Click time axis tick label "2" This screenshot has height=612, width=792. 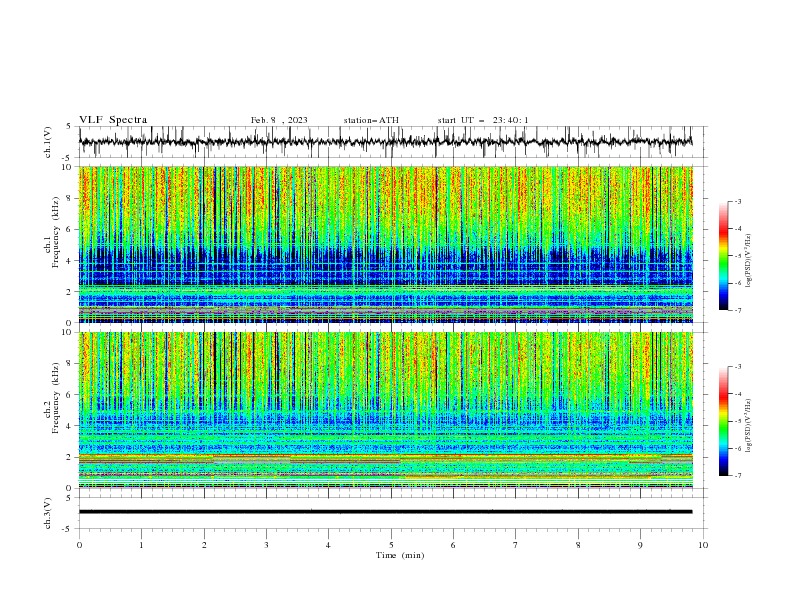click(204, 545)
